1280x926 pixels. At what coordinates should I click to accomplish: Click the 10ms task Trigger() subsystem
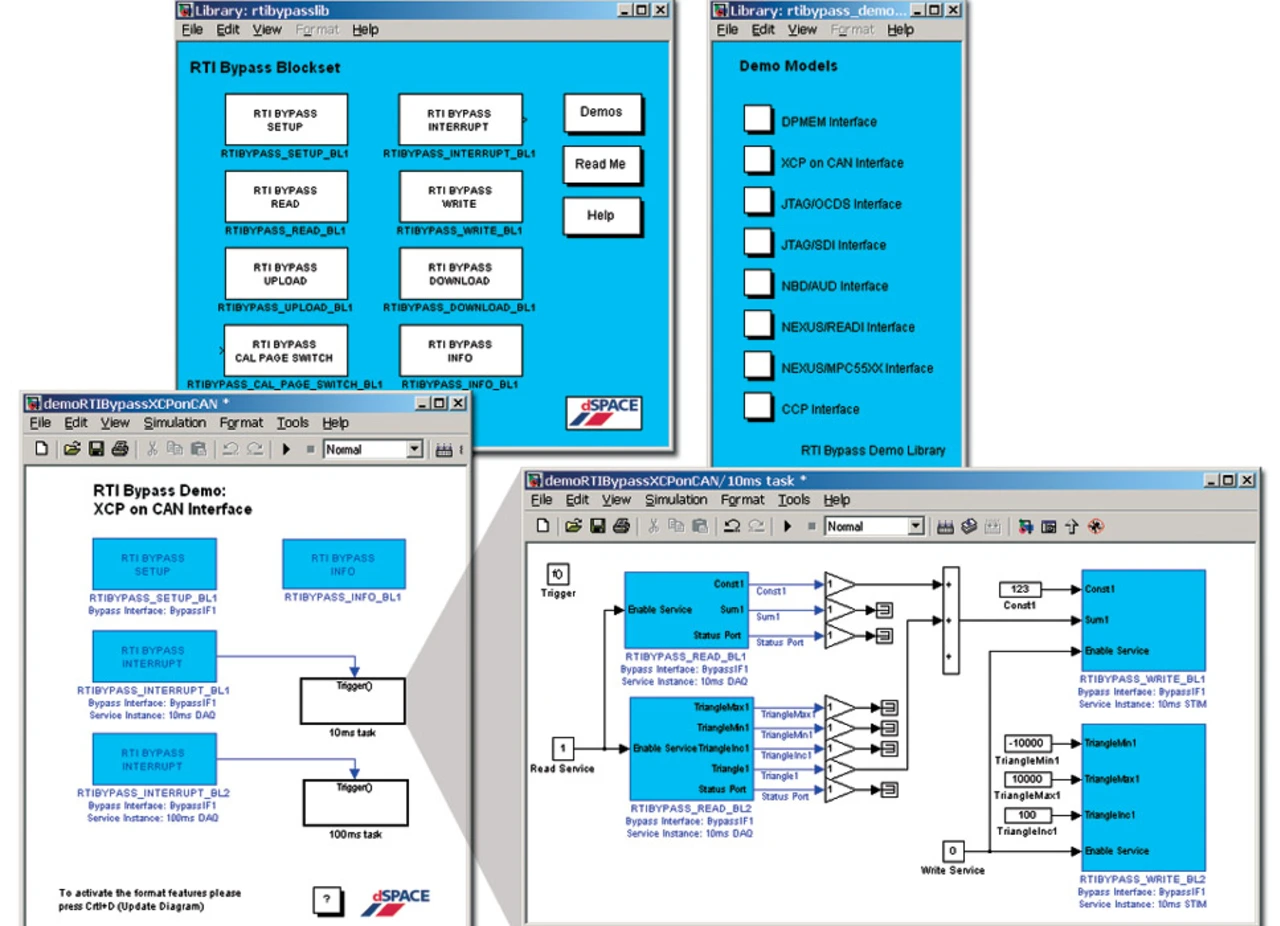[353, 701]
